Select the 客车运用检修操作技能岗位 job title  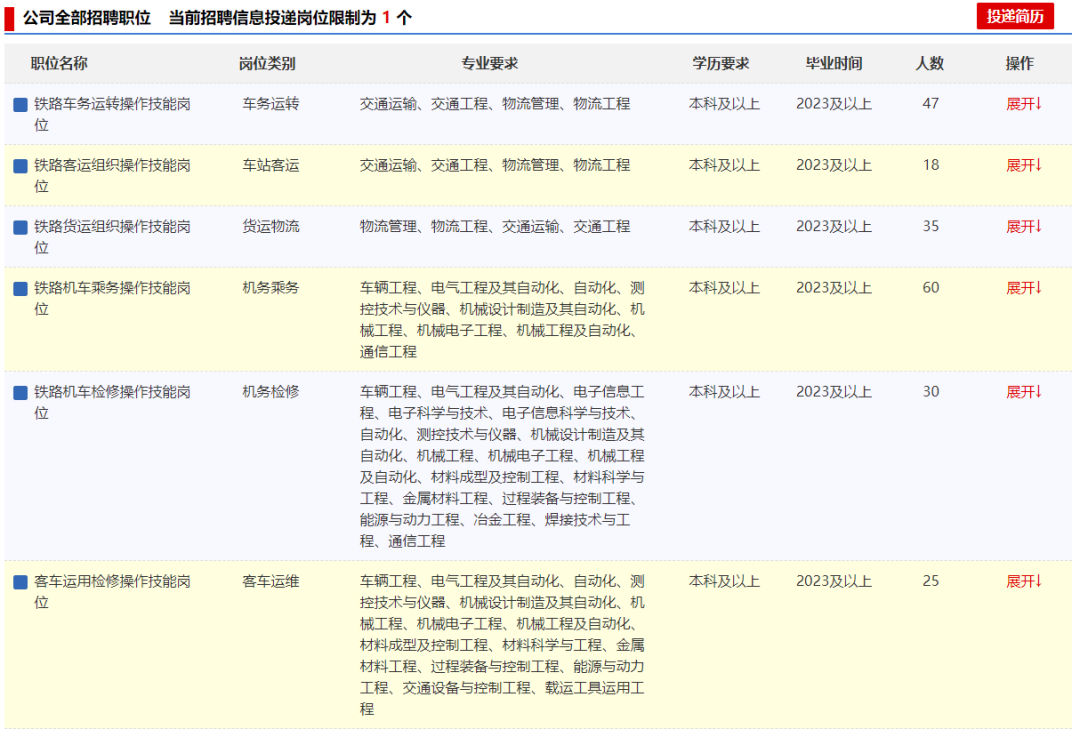click(x=112, y=592)
